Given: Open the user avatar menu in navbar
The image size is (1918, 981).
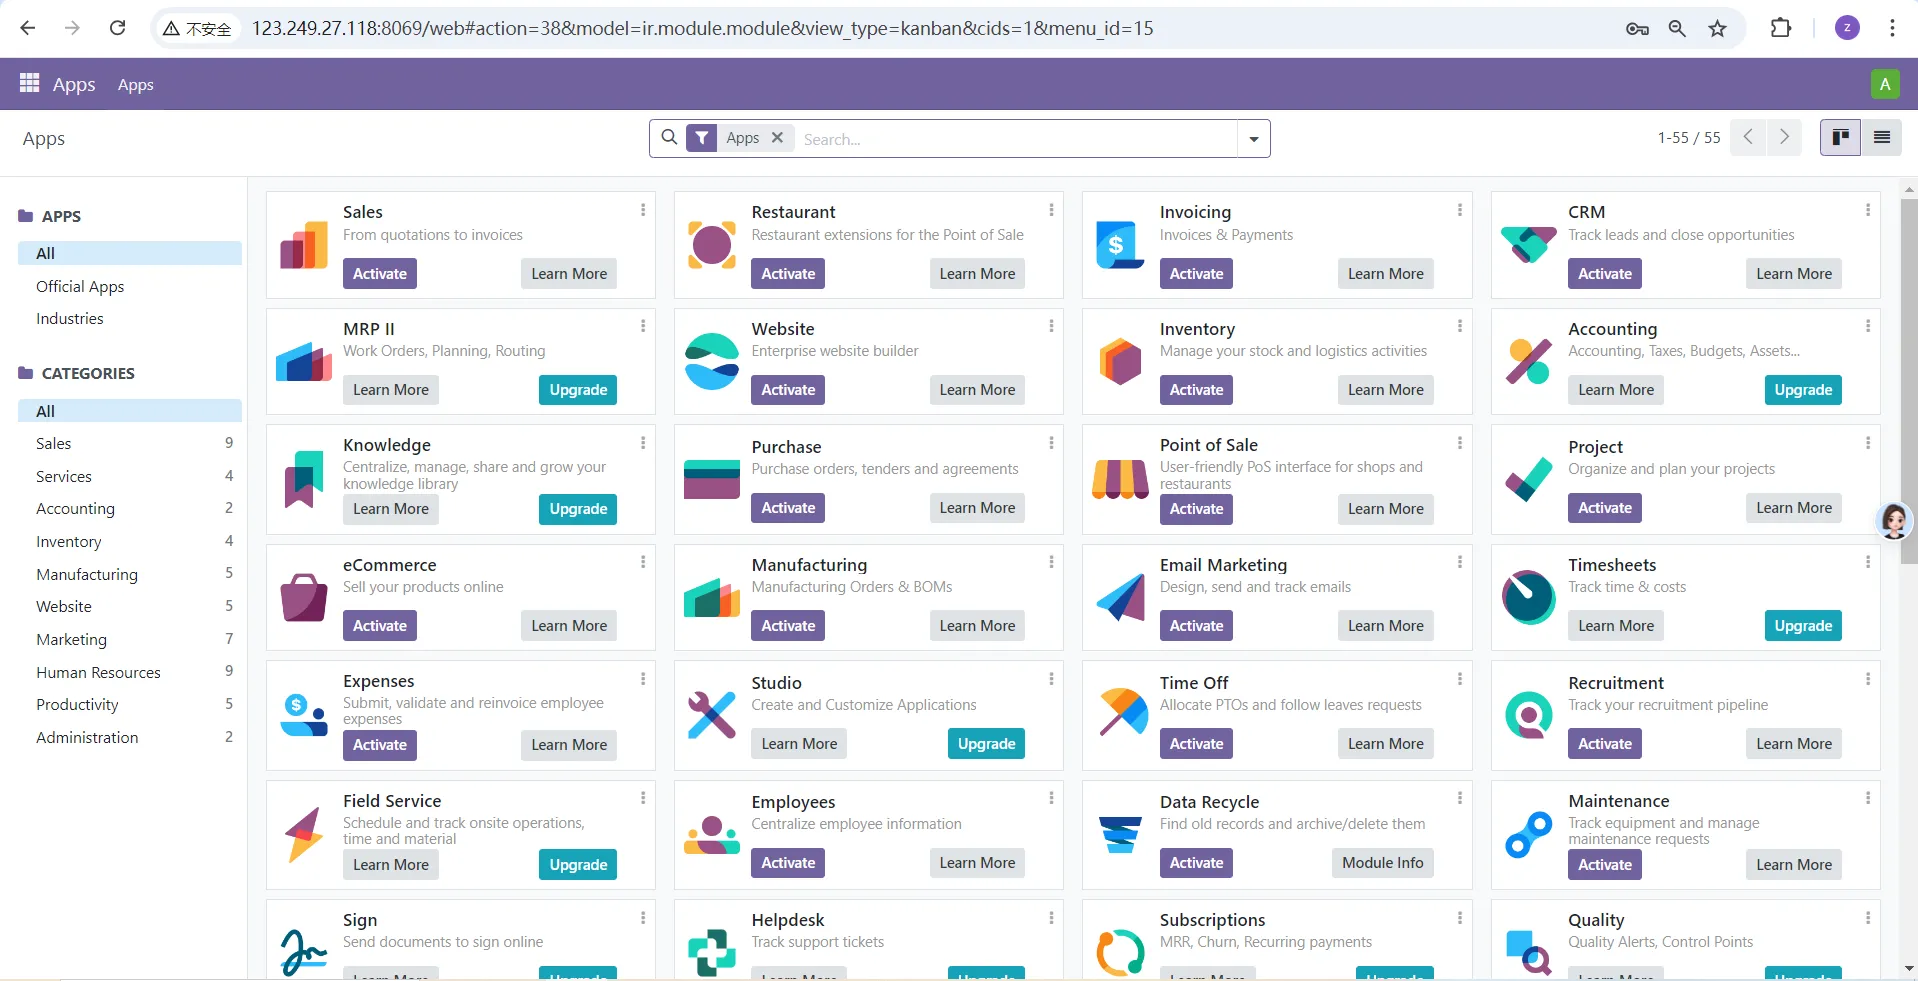Looking at the screenshot, I should tap(1884, 84).
